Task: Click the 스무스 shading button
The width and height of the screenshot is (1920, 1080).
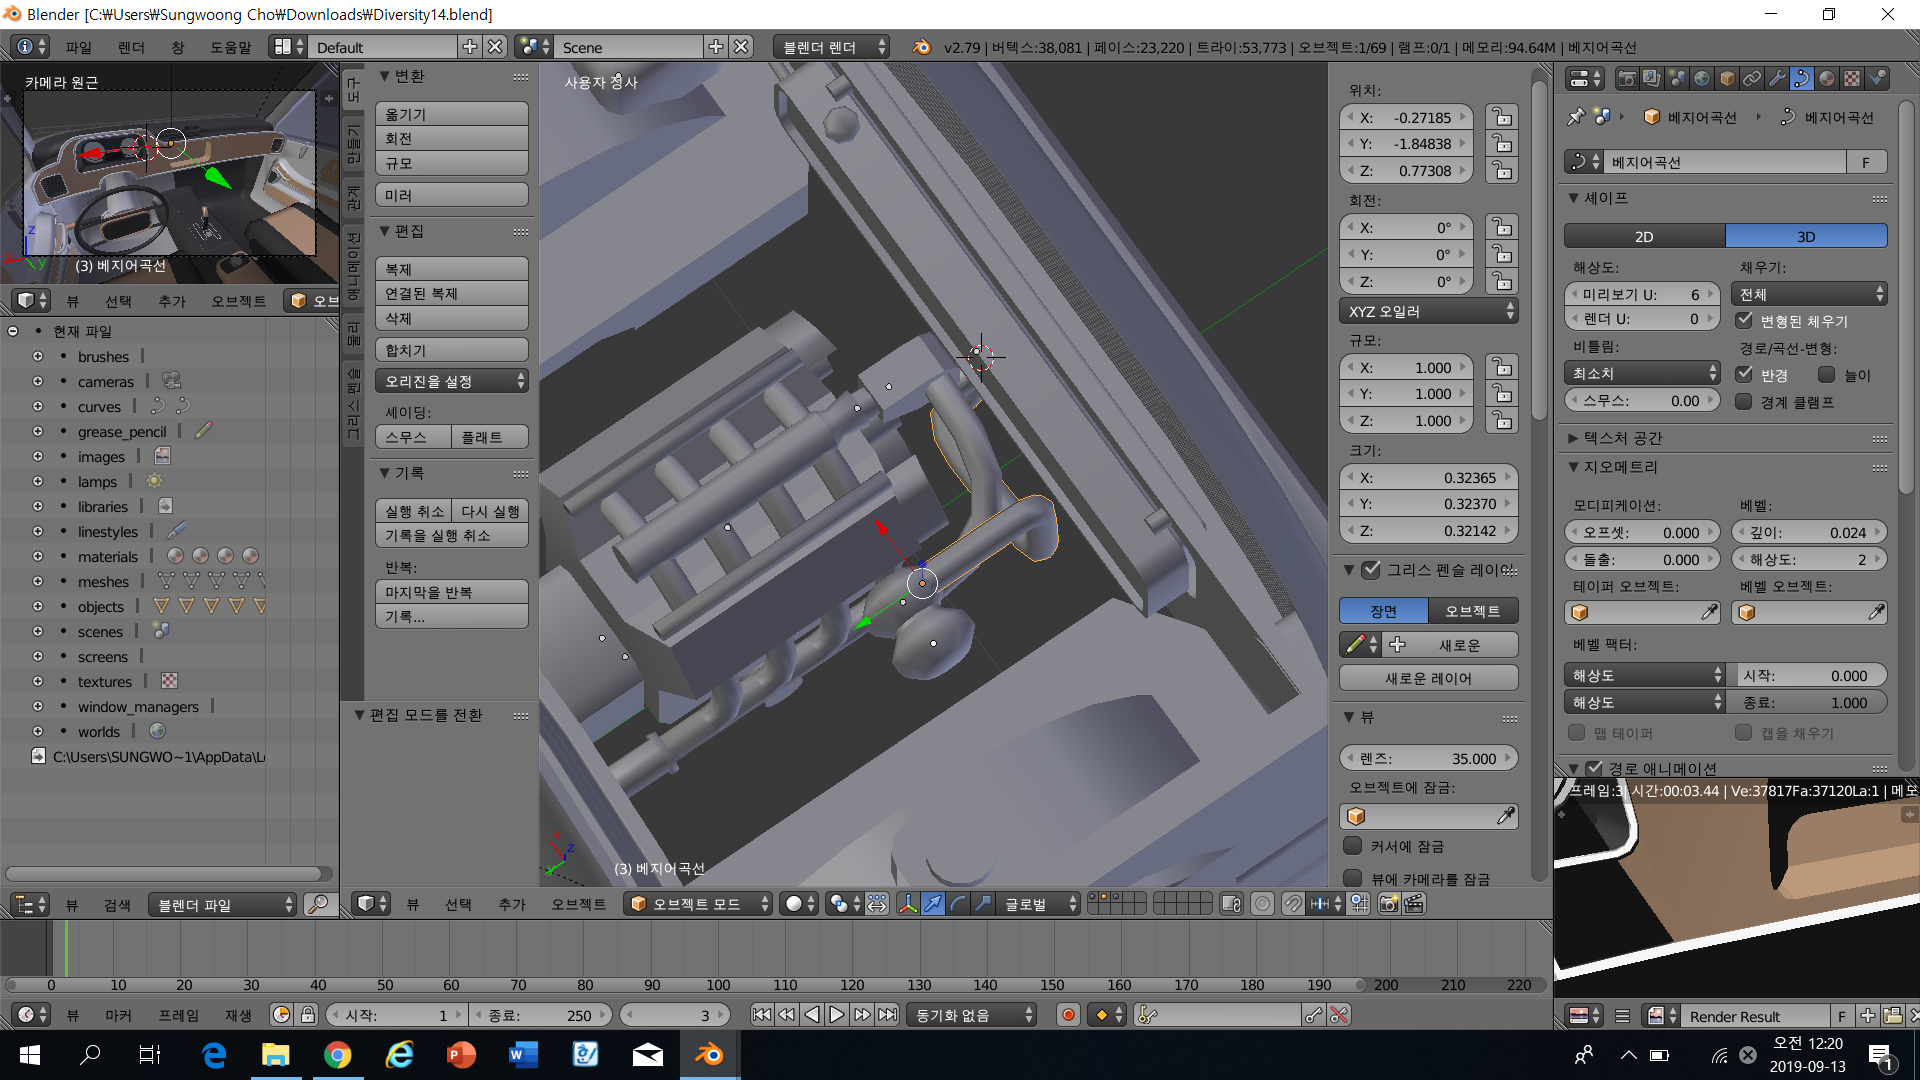Action: 413,437
